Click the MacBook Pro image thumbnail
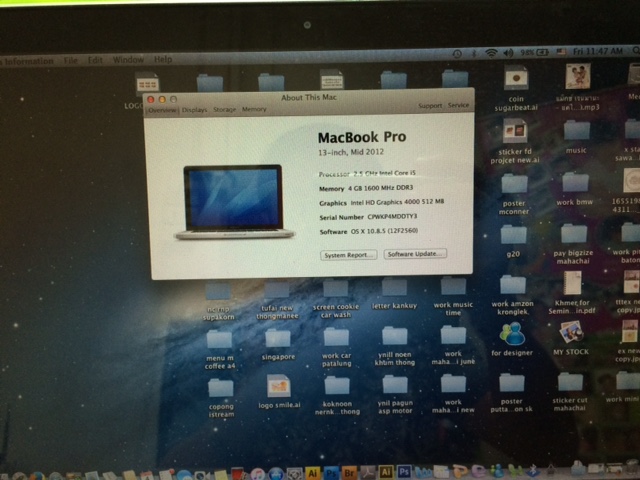 click(x=232, y=202)
